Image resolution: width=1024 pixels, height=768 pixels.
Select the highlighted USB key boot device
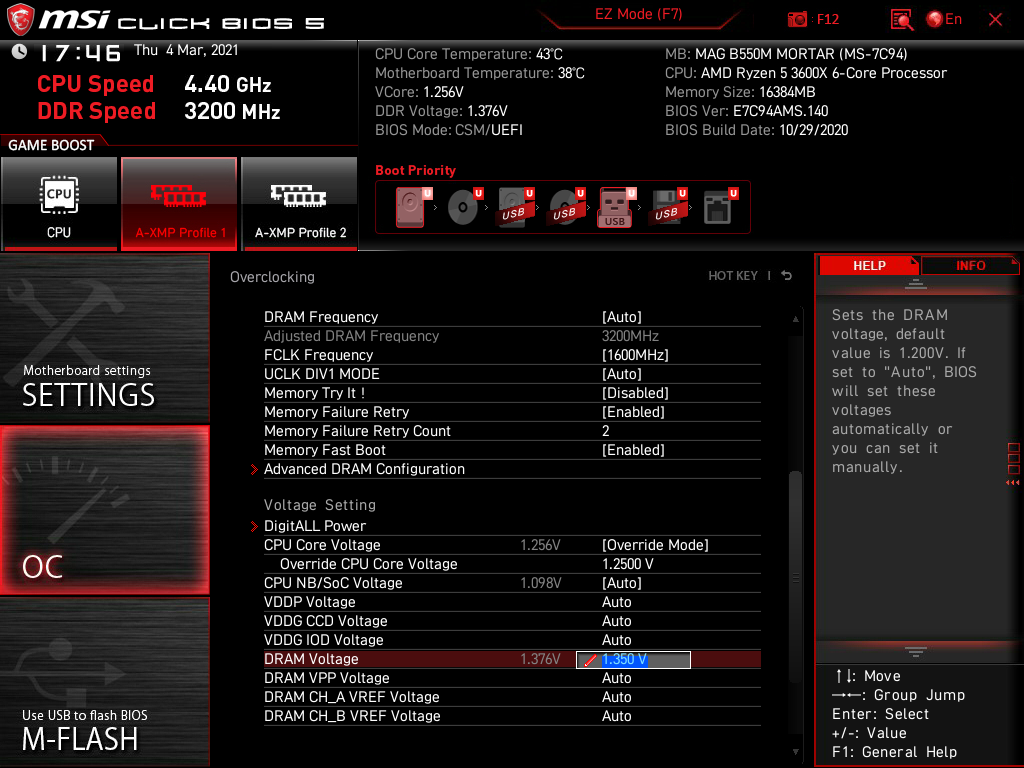616,207
